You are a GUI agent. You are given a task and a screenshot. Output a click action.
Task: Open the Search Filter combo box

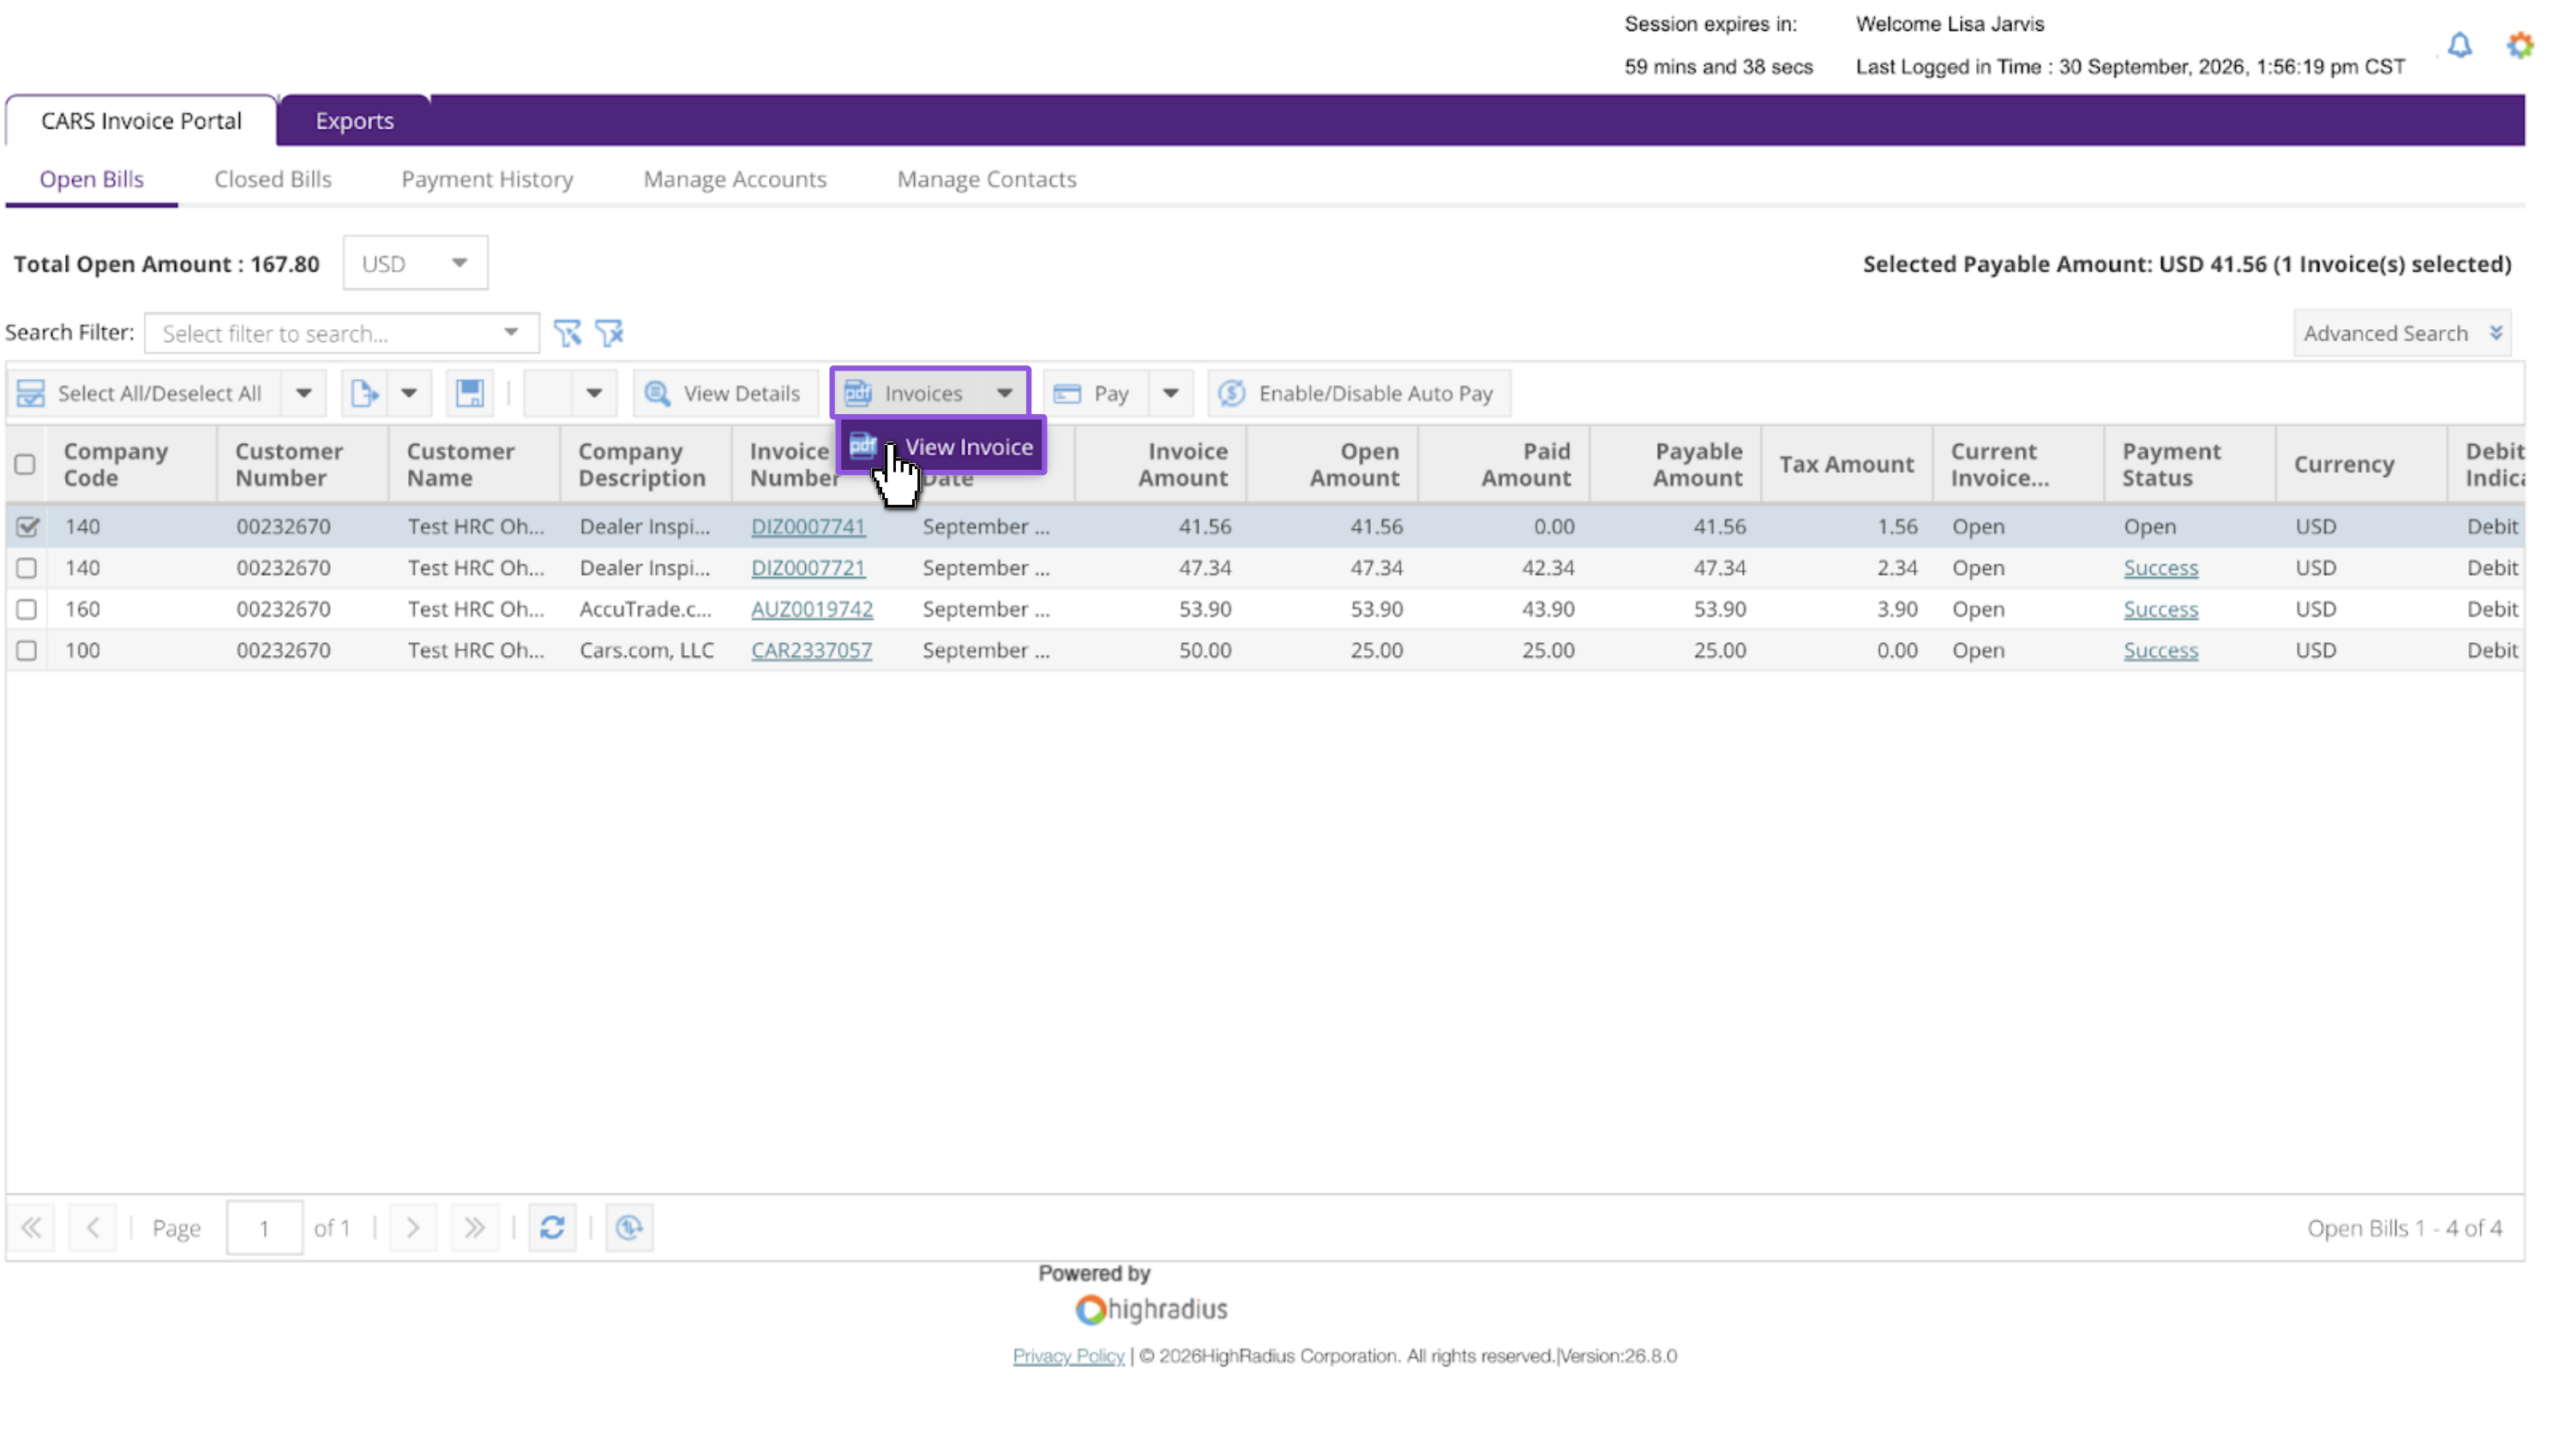341,333
